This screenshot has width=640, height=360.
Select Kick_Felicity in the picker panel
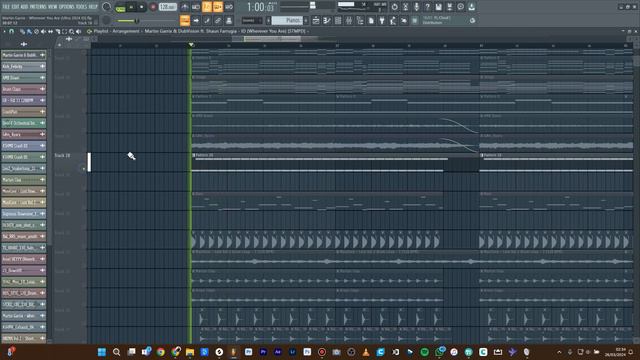23,66
